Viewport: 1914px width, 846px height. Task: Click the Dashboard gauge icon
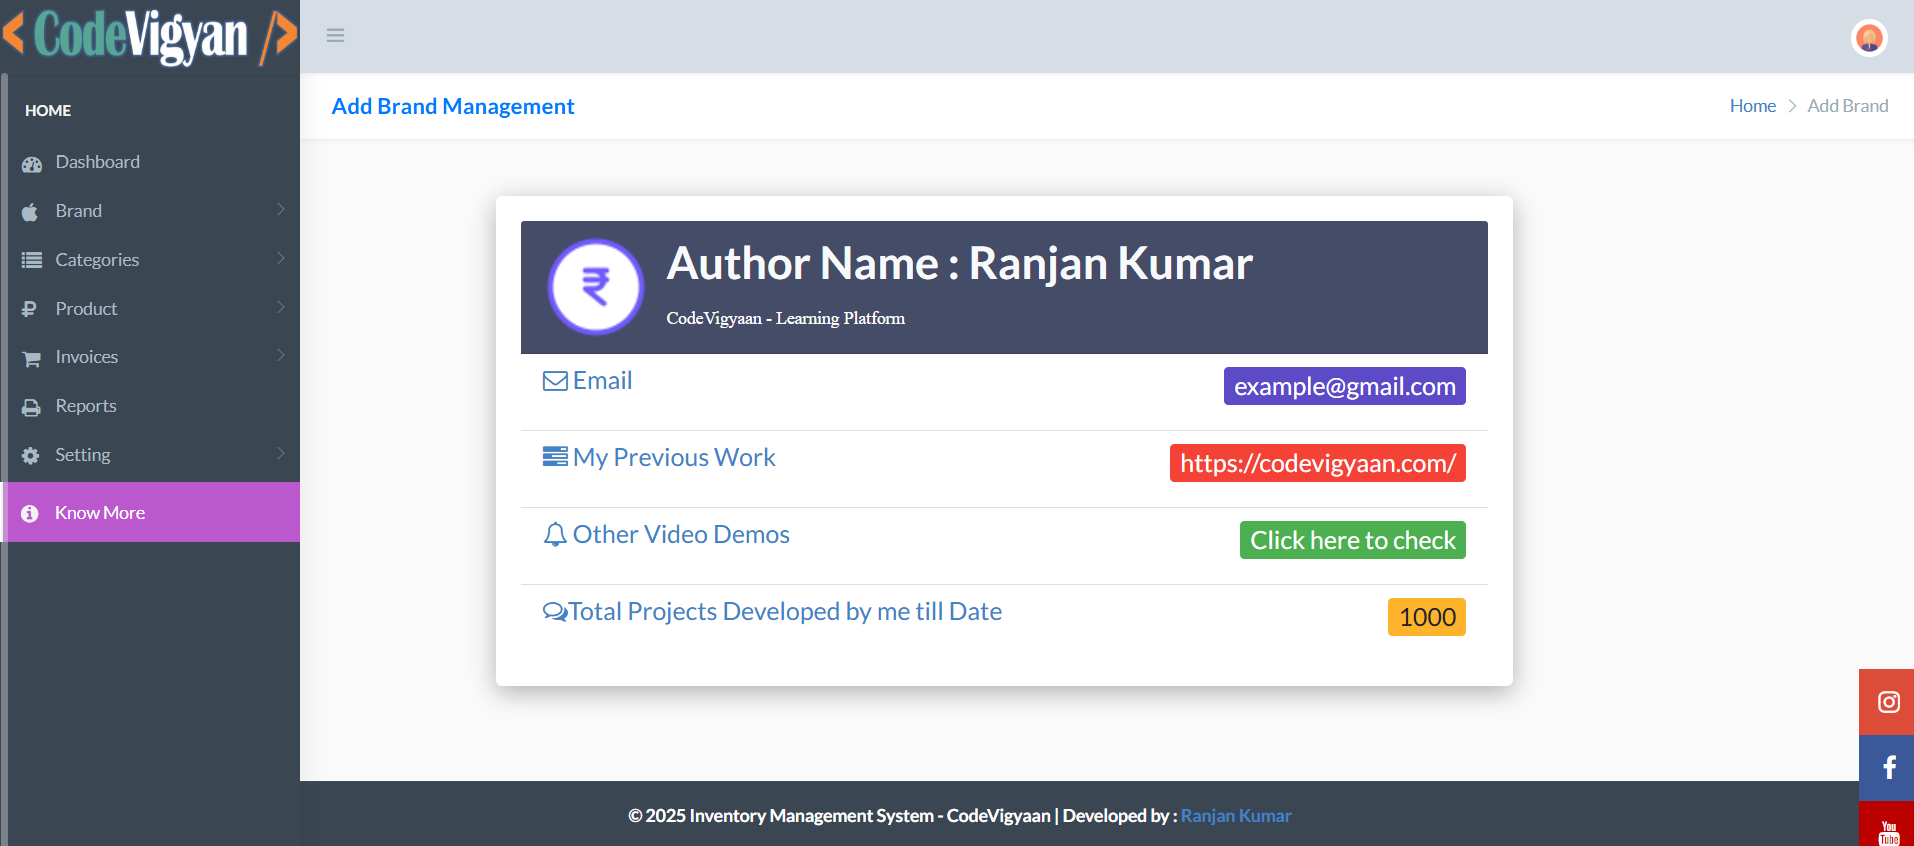click(32, 163)
